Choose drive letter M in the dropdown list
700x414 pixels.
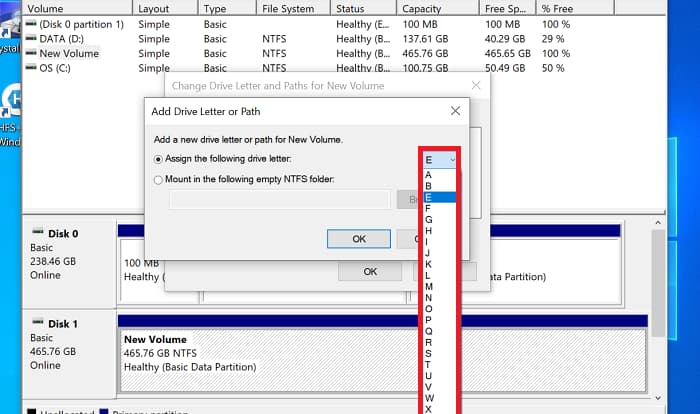point(428,285)
